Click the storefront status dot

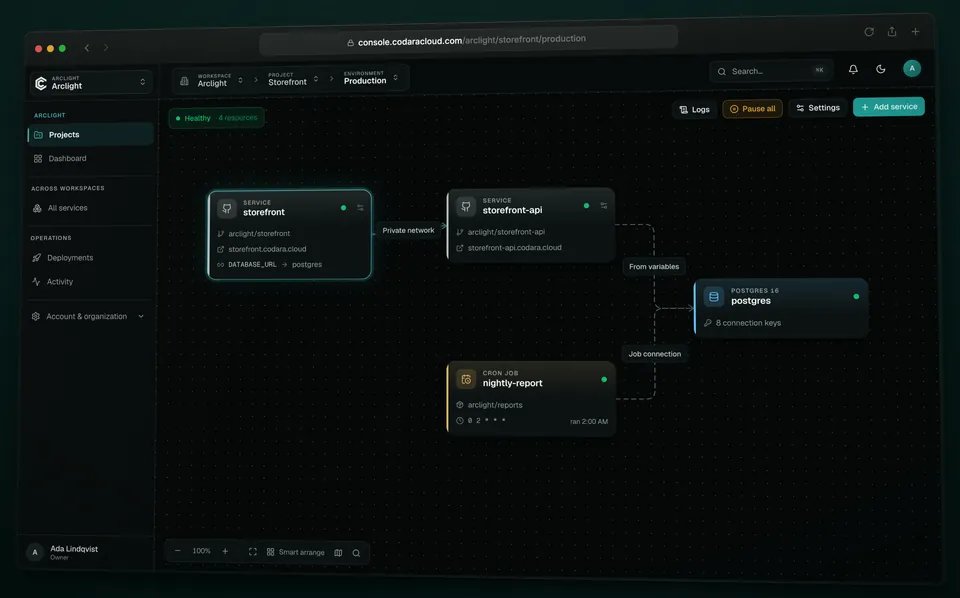343,208
